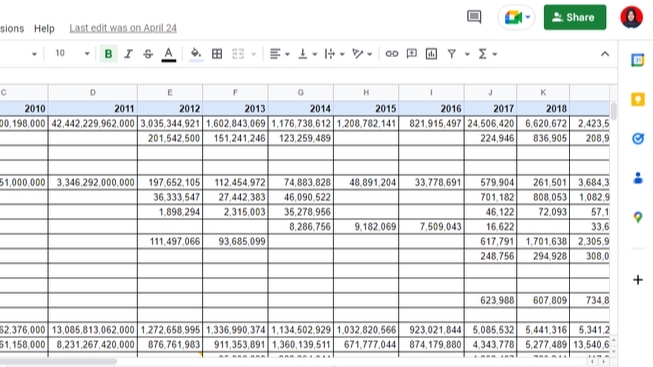Select cell containing 24,506,420
653x367 pixels.
tap(491, 124)
